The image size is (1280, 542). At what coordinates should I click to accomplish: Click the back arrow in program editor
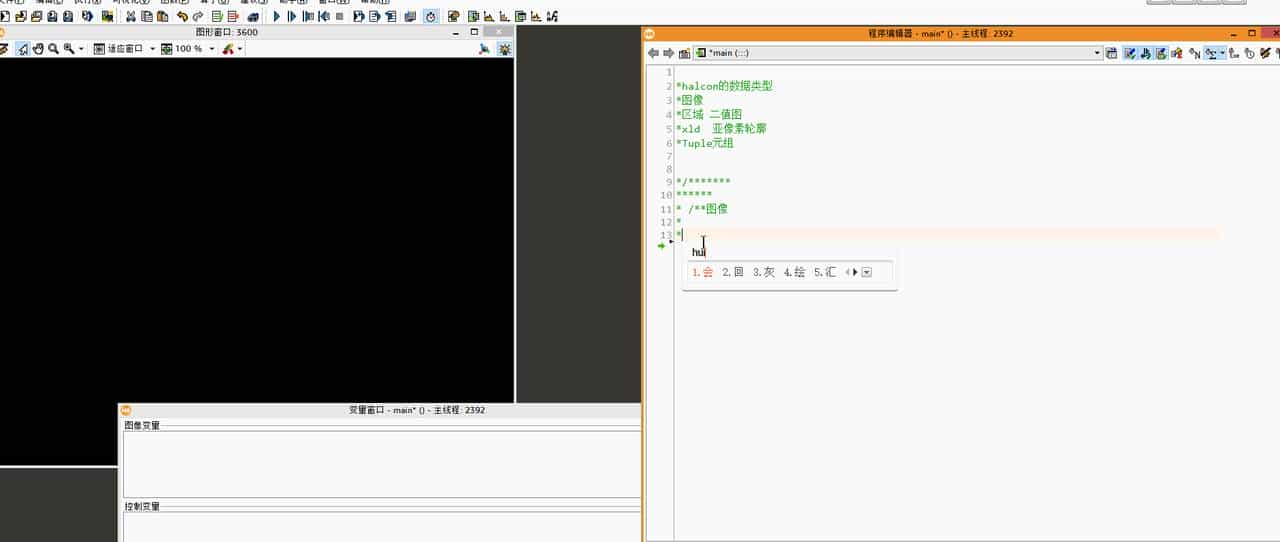(x=653, y=53)
